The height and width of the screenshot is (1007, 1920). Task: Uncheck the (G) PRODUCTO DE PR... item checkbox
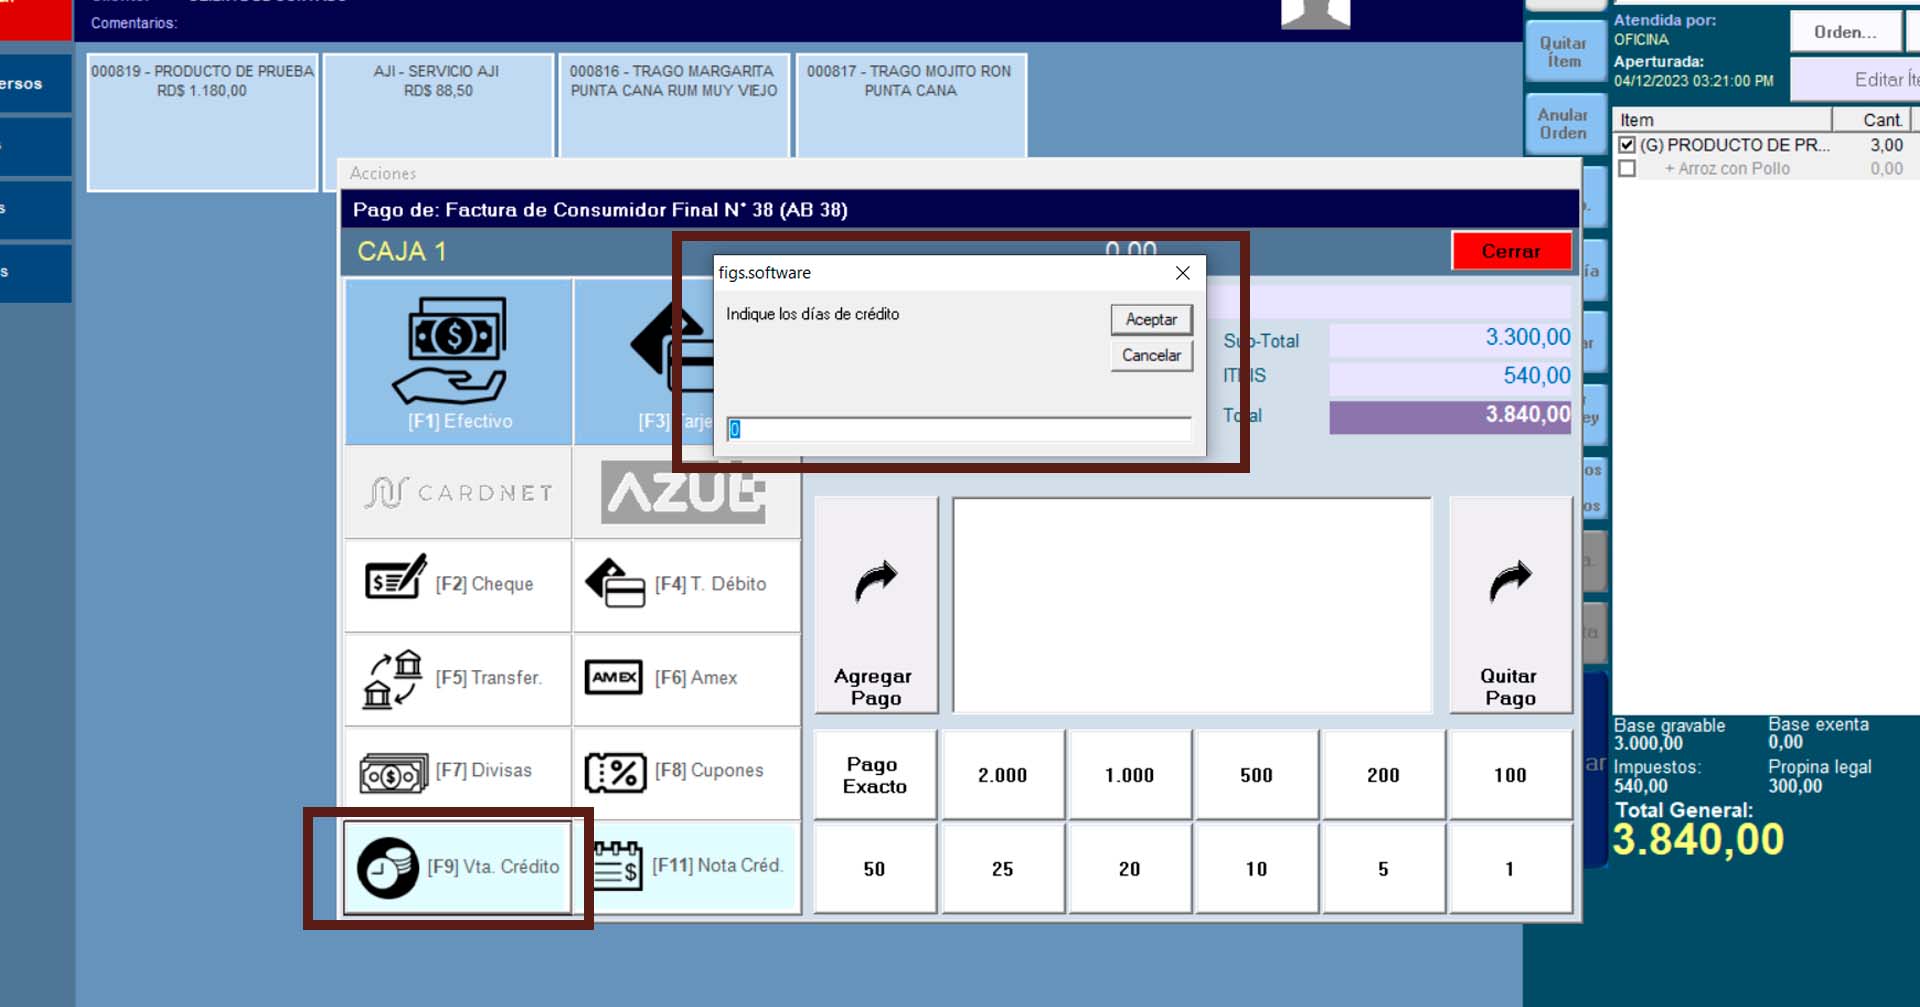[1627, 145]
